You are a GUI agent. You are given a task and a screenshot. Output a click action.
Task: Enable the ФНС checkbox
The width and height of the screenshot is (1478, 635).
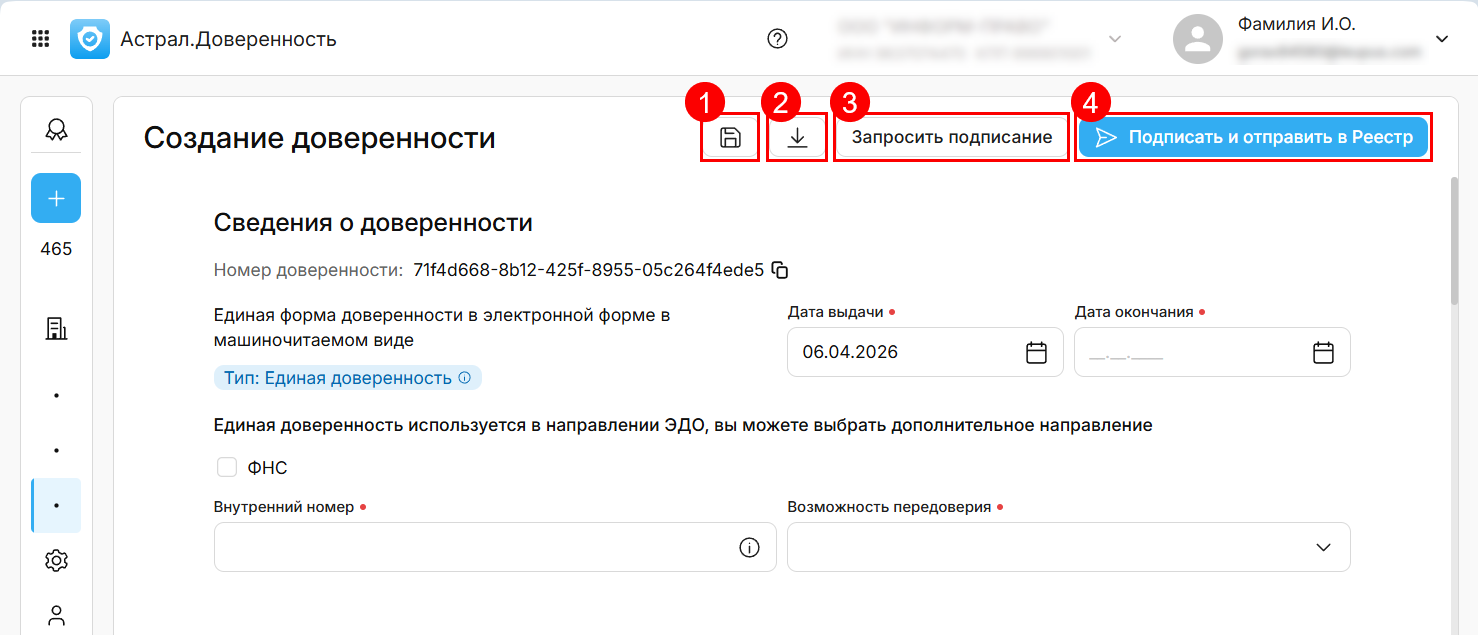point(227,467)
